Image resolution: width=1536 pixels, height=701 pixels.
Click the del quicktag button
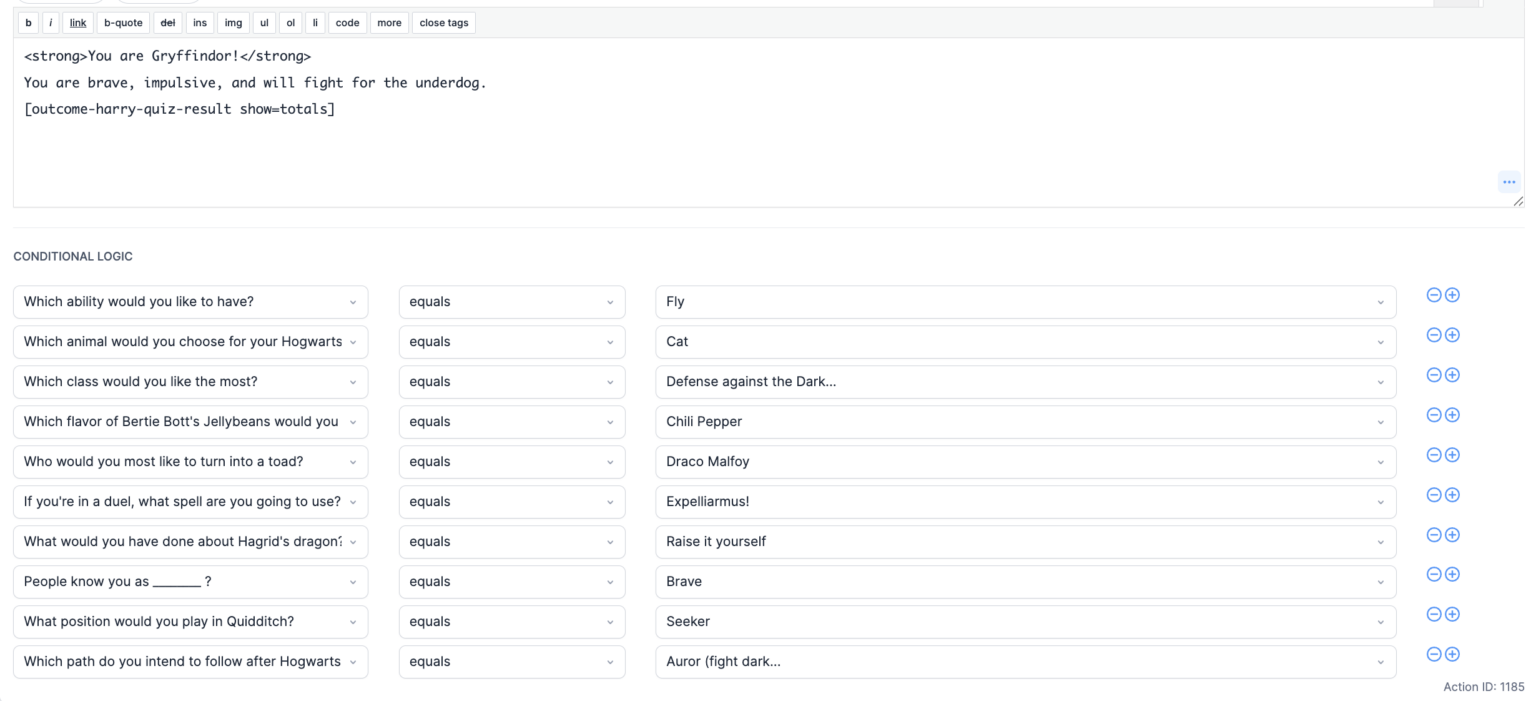[x=168, y=23]
